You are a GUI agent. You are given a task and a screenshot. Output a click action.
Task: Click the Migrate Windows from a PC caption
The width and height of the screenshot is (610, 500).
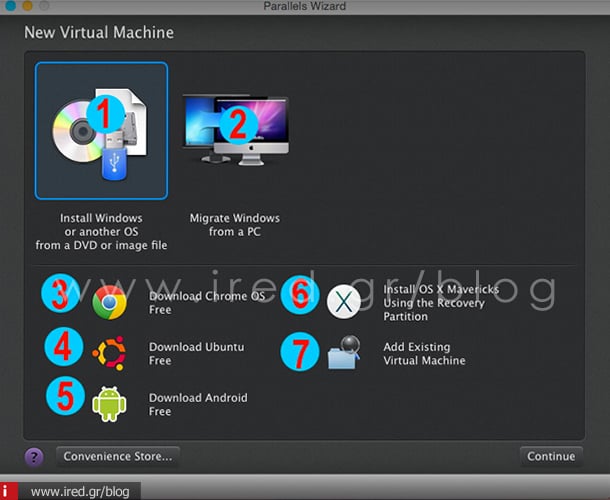click(x=235, y=225)
